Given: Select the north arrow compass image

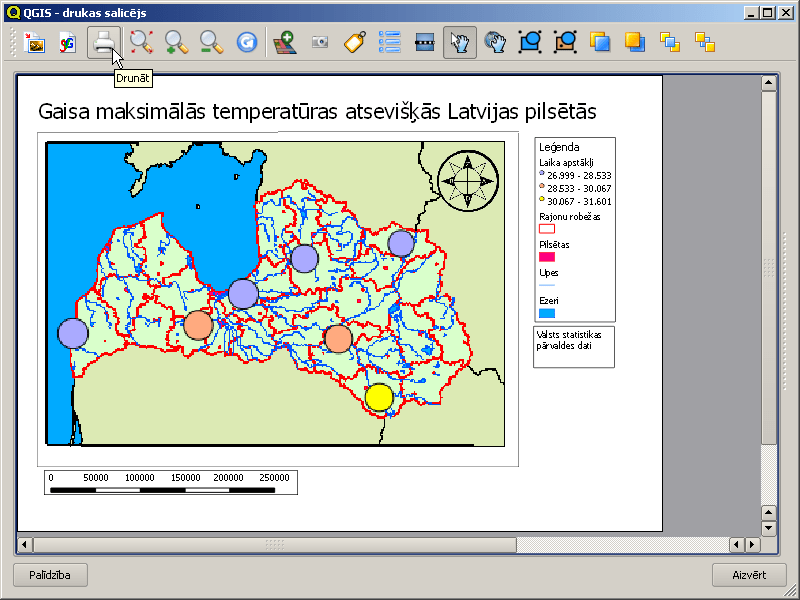Looking at the screenshot, I should [468, 181].
